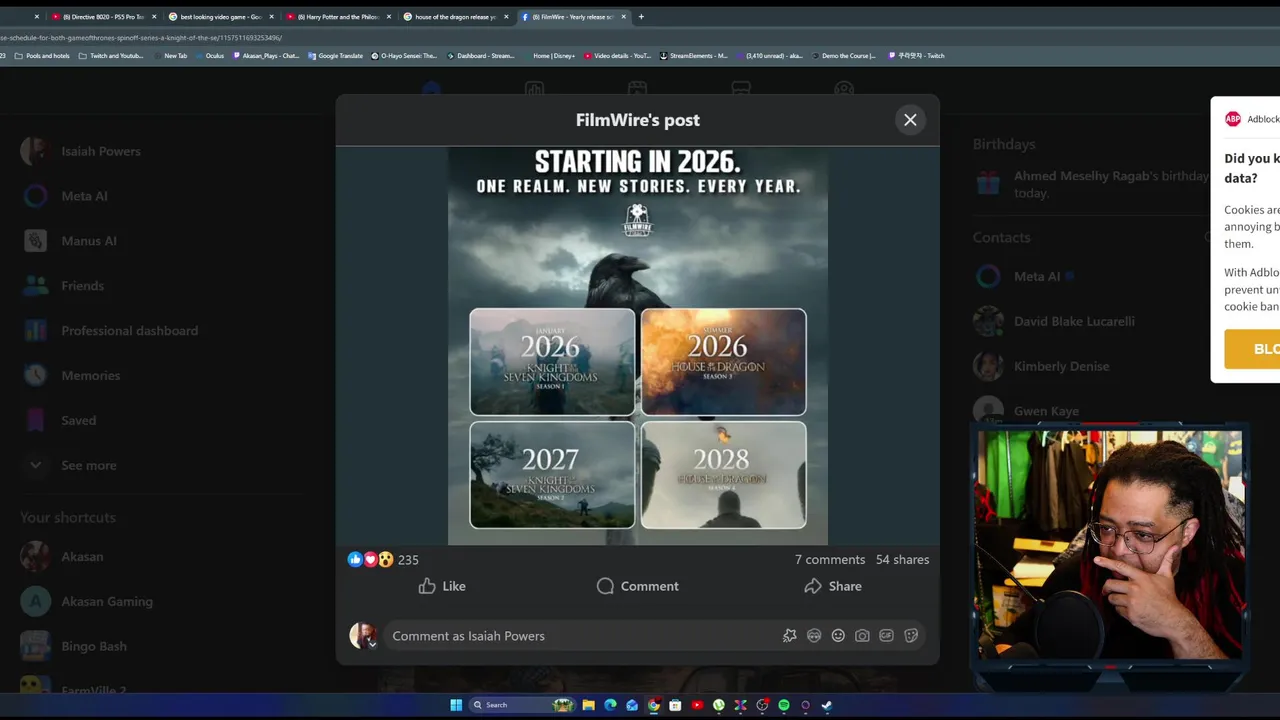Open Steam from the taskbar
1280x720 pixels.
tap(827, 705)
